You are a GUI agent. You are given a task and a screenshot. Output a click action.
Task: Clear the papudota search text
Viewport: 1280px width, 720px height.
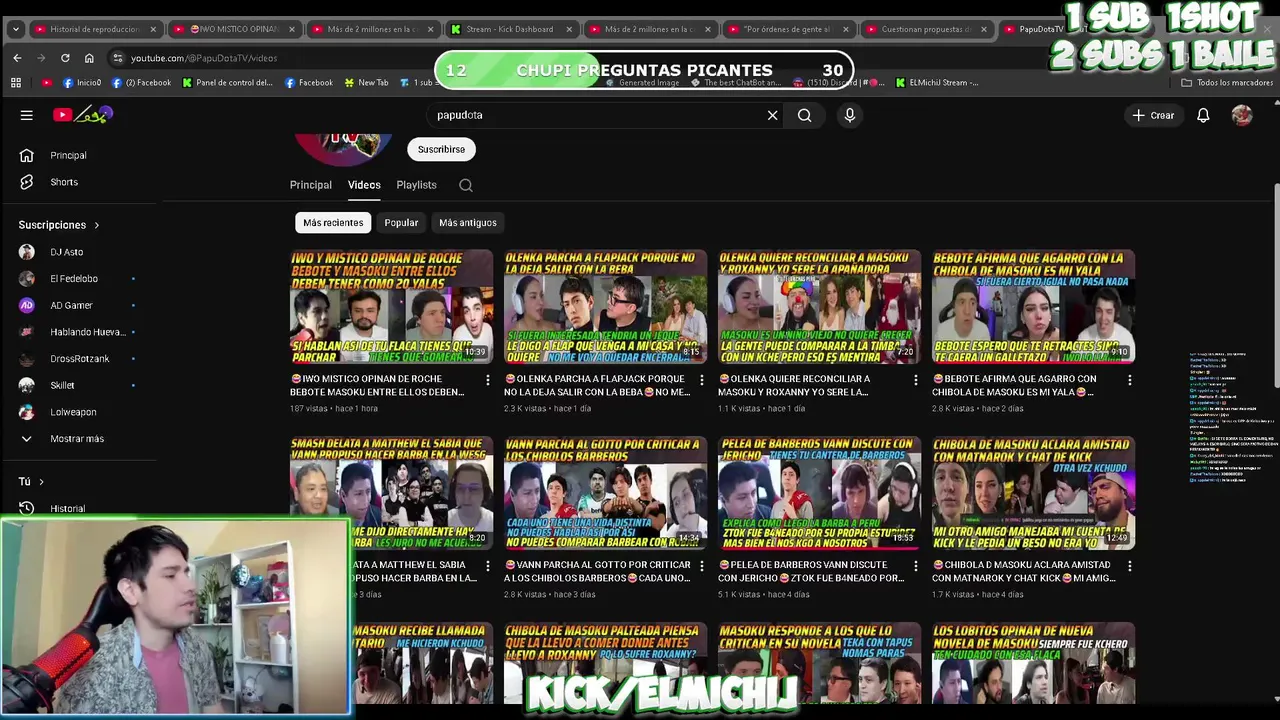[x=772, y=115]
